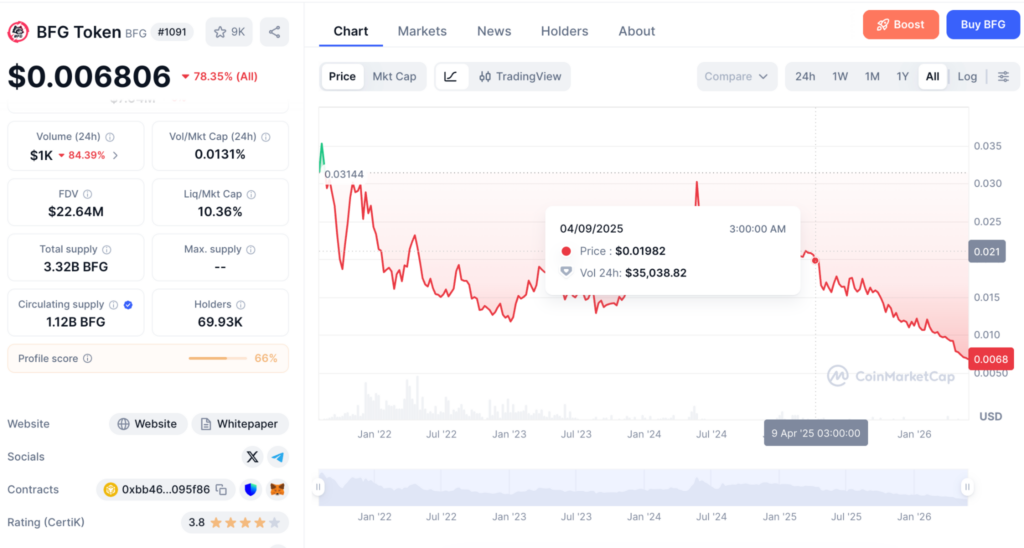
Task: Expand the Volume (24h) chevron arrow
Action: pyautogui.click(x=116, y=155)
